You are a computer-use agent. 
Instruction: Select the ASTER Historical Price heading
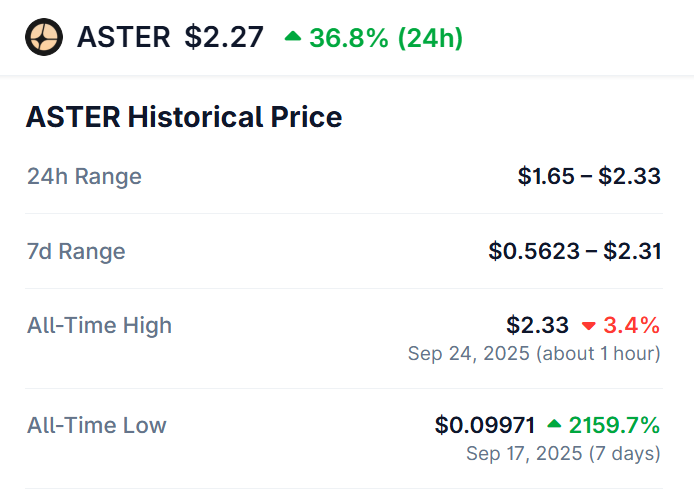click(x=184, y=117)
